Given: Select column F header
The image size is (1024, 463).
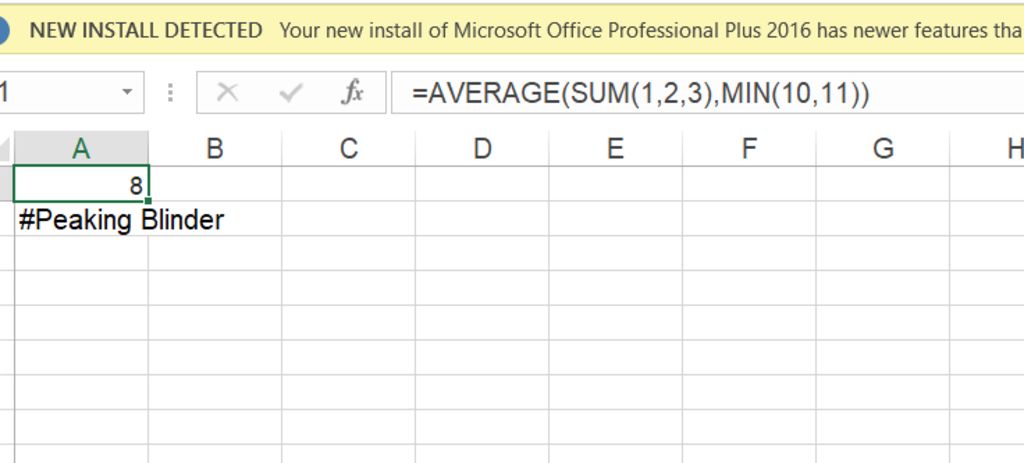Looking at the screenshot, I should [x=749, y=149].
